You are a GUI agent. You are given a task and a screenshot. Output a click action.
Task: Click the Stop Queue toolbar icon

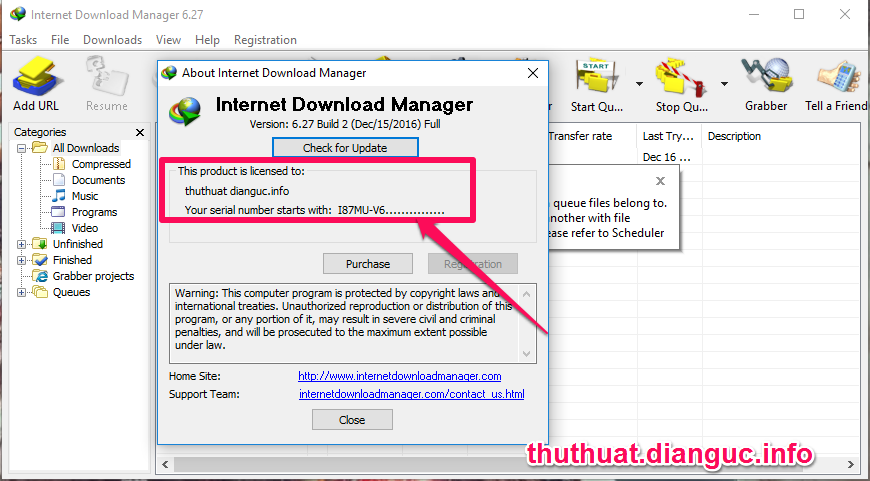(681, 84)
